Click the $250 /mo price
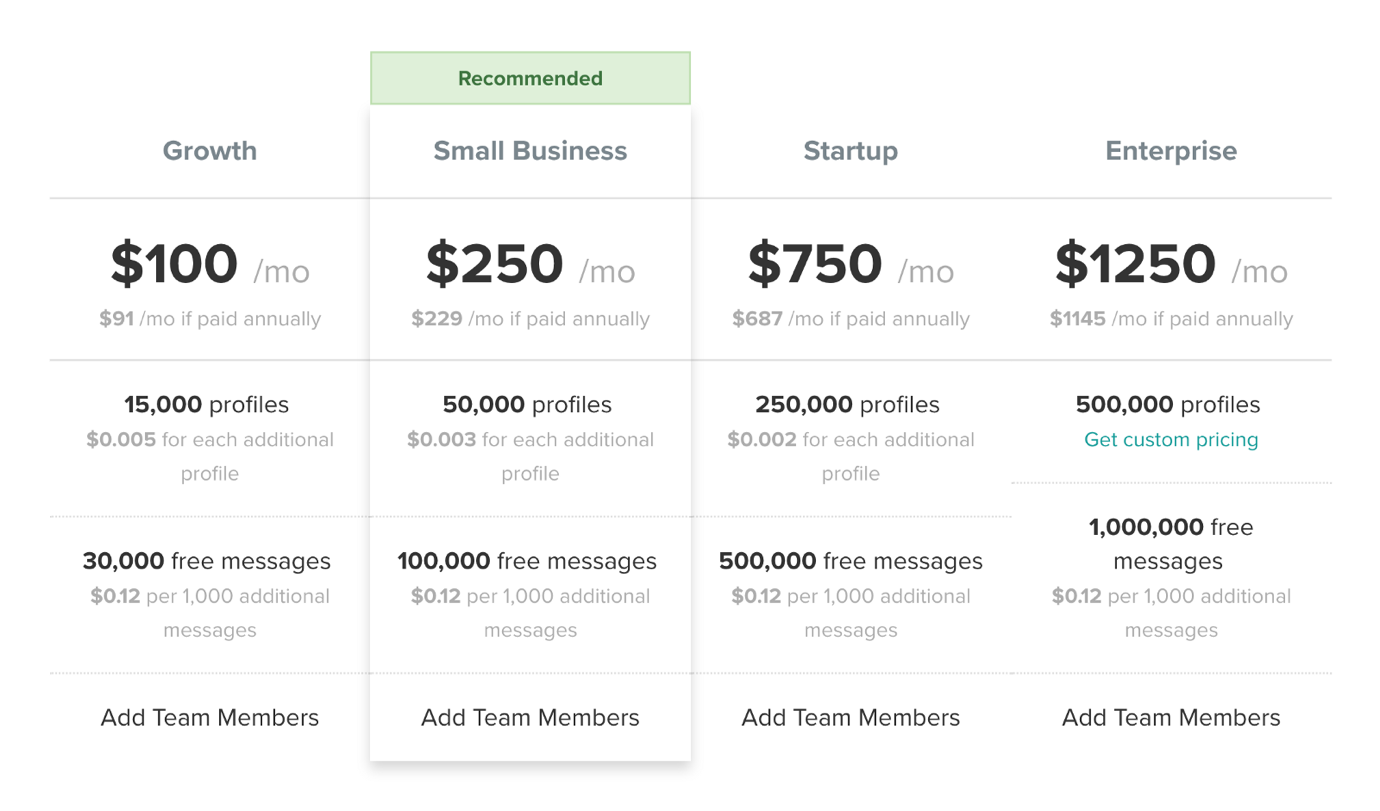Viewport: 1380px width, 811px height. pos(530,265)
